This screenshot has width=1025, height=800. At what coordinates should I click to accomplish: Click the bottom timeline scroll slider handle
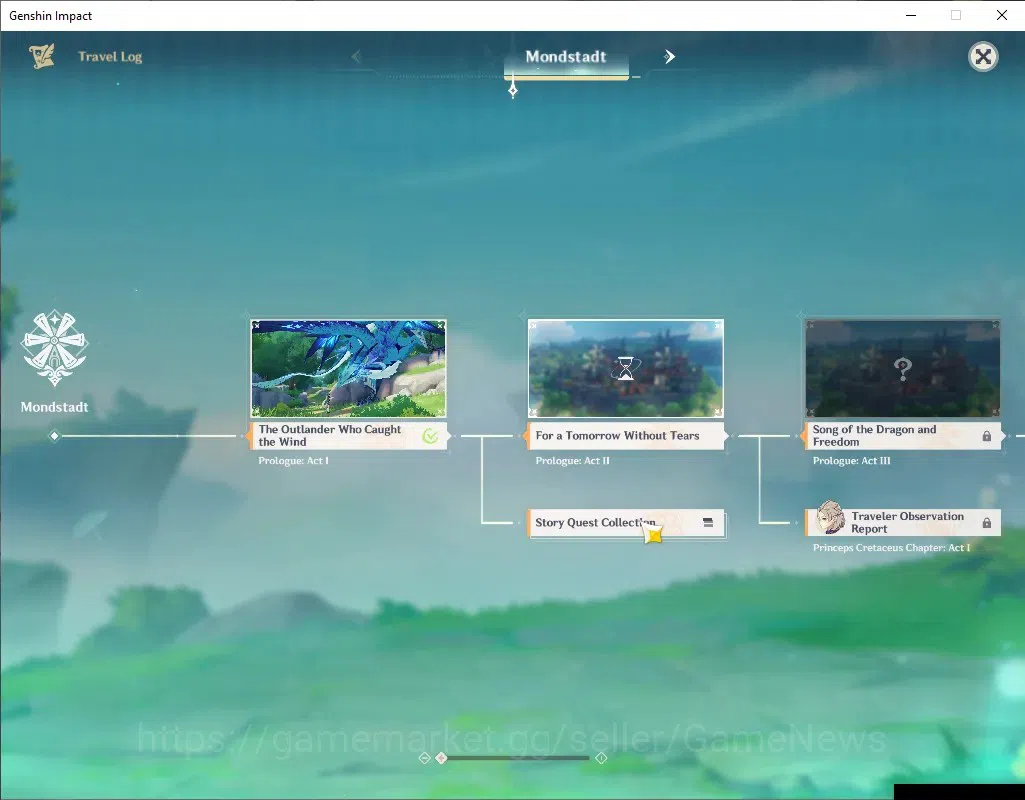441,758
